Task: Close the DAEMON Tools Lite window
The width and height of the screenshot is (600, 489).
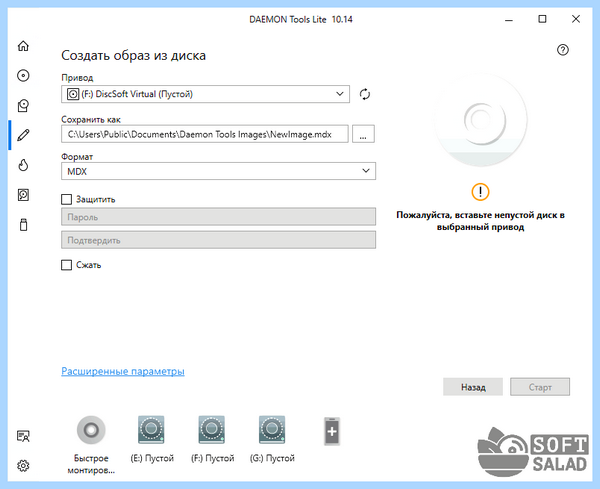Action: point(576,19)
